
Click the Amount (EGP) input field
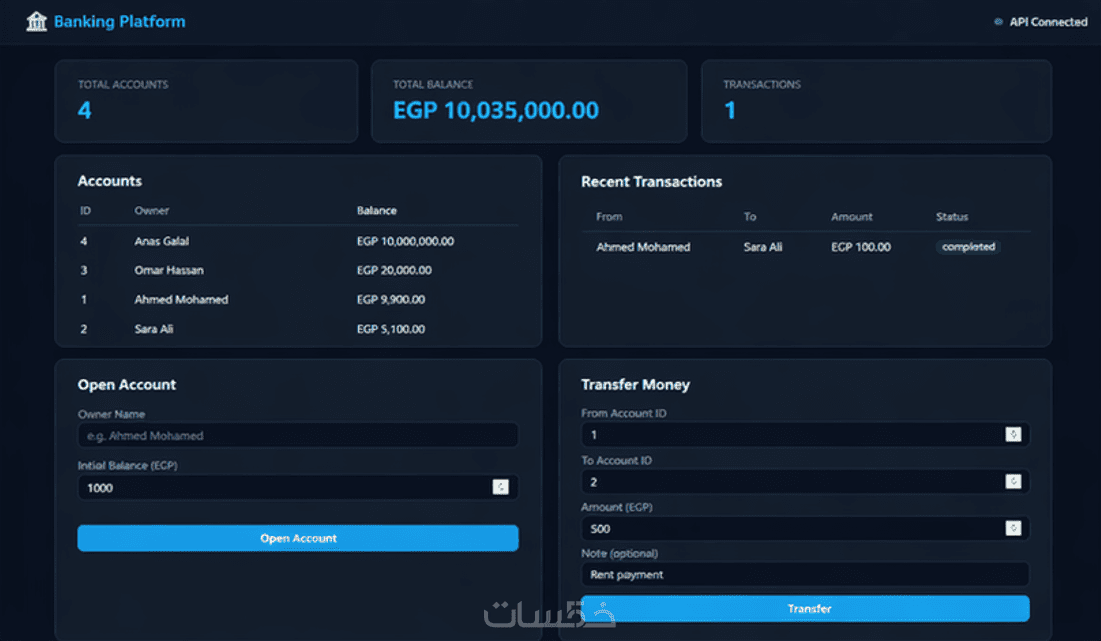click(x=805, y=528)
